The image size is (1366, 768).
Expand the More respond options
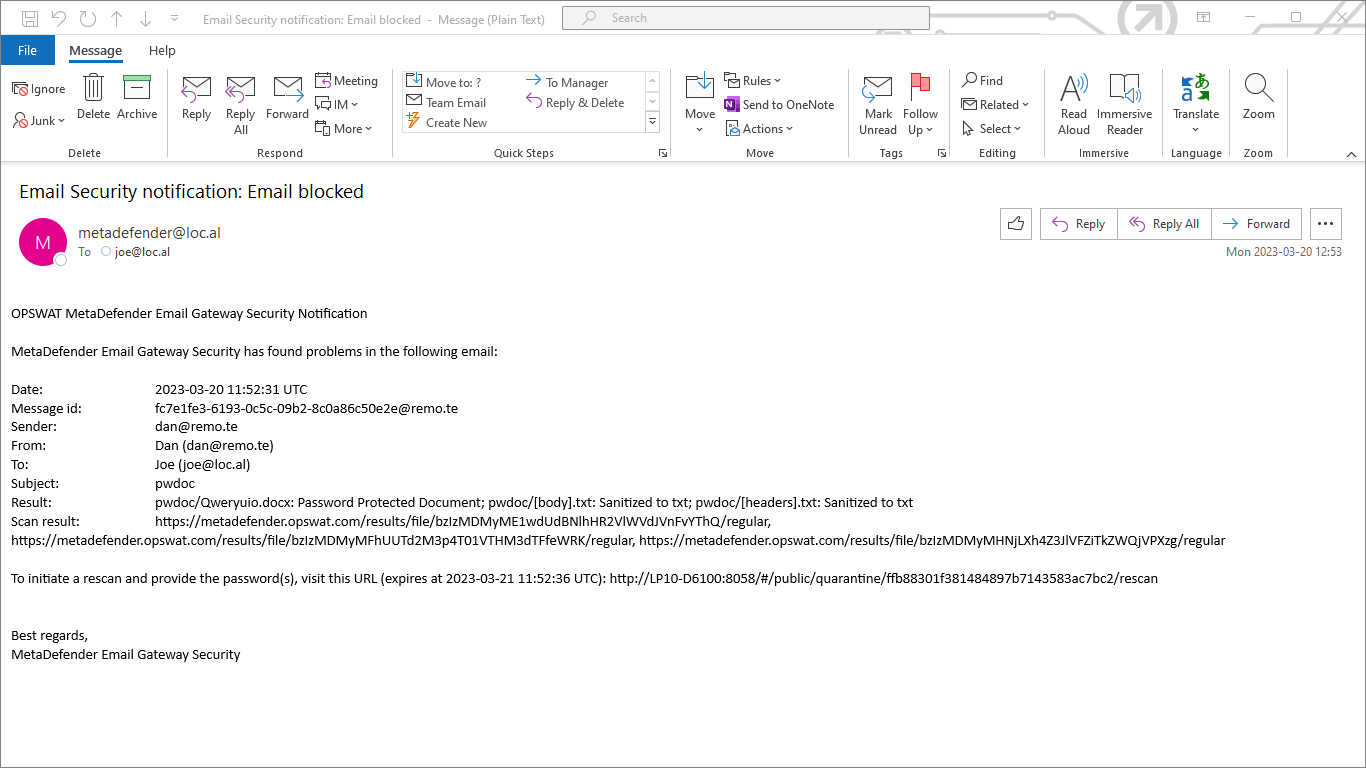pyautogui.click(x=344, y=128)
